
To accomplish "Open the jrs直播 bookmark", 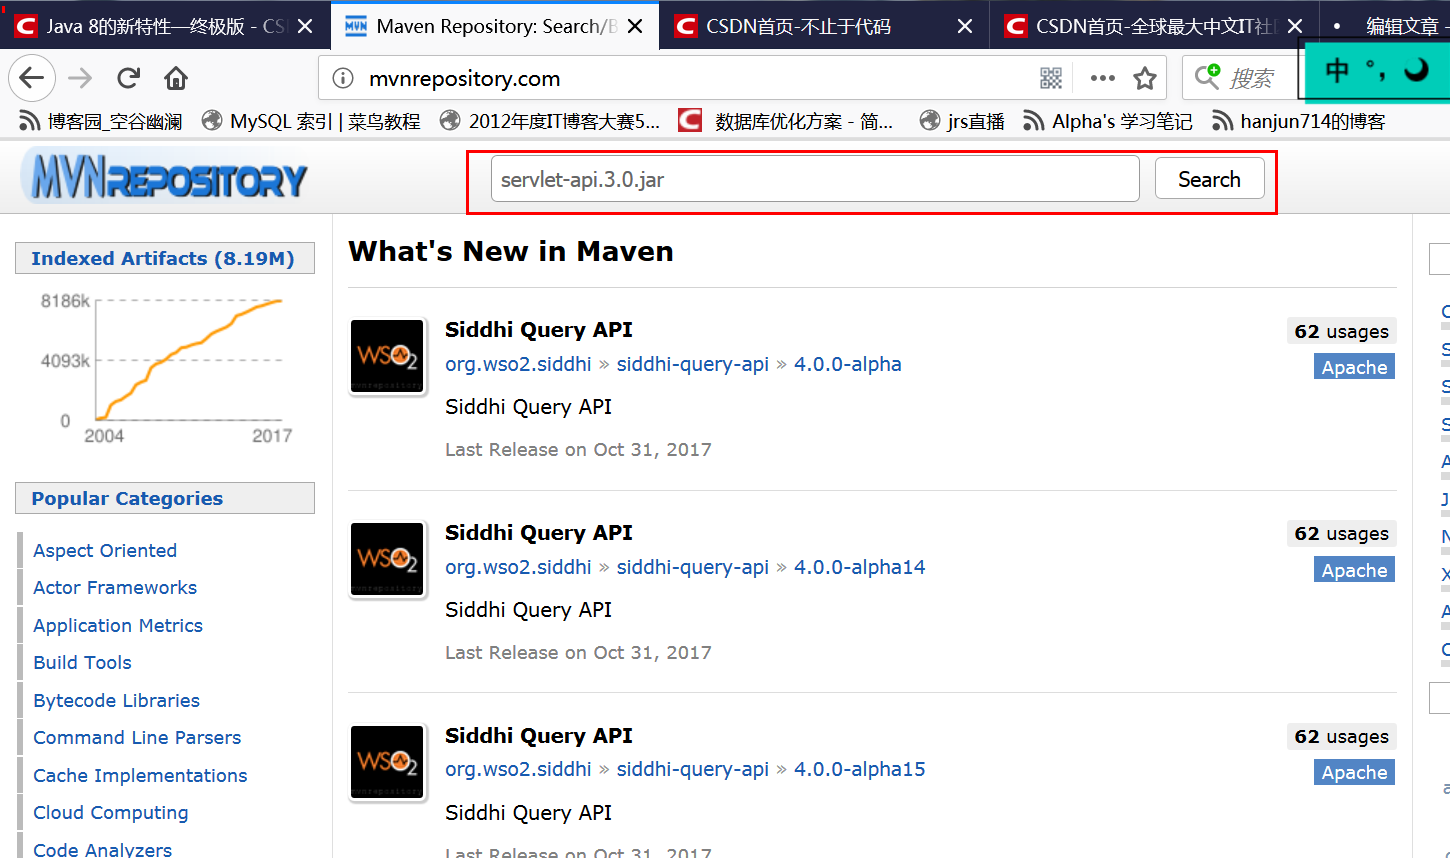I will pyautogui.click(x=962, y=121).
